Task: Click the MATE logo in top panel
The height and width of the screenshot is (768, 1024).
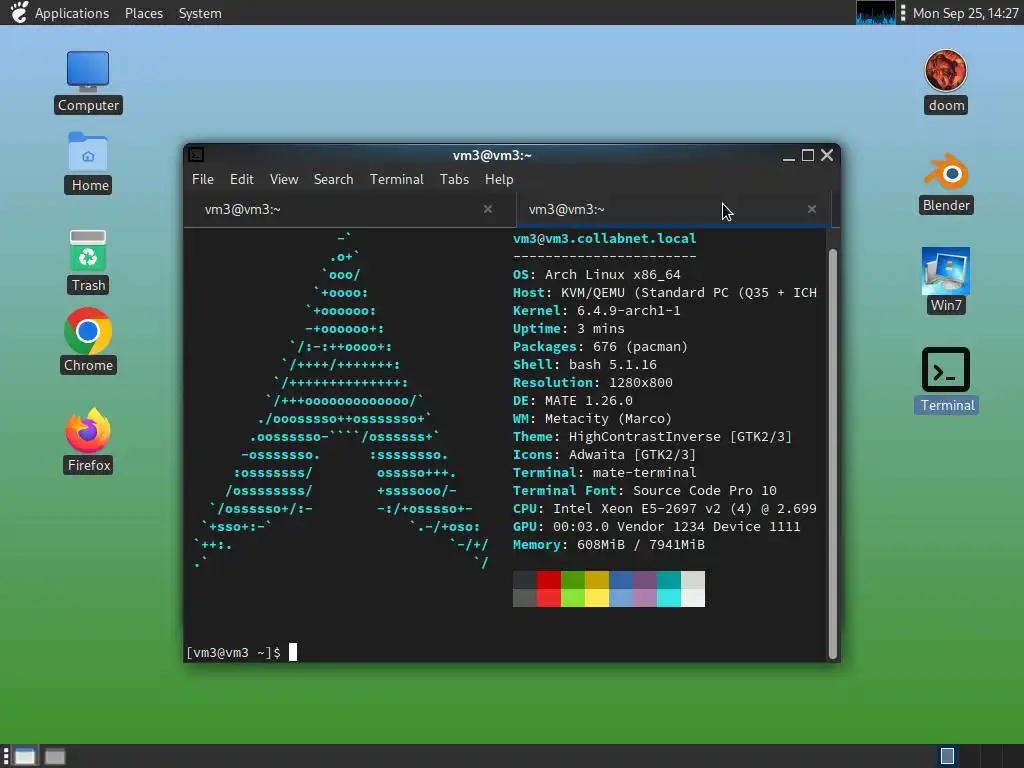Action: tap(19, 12)
